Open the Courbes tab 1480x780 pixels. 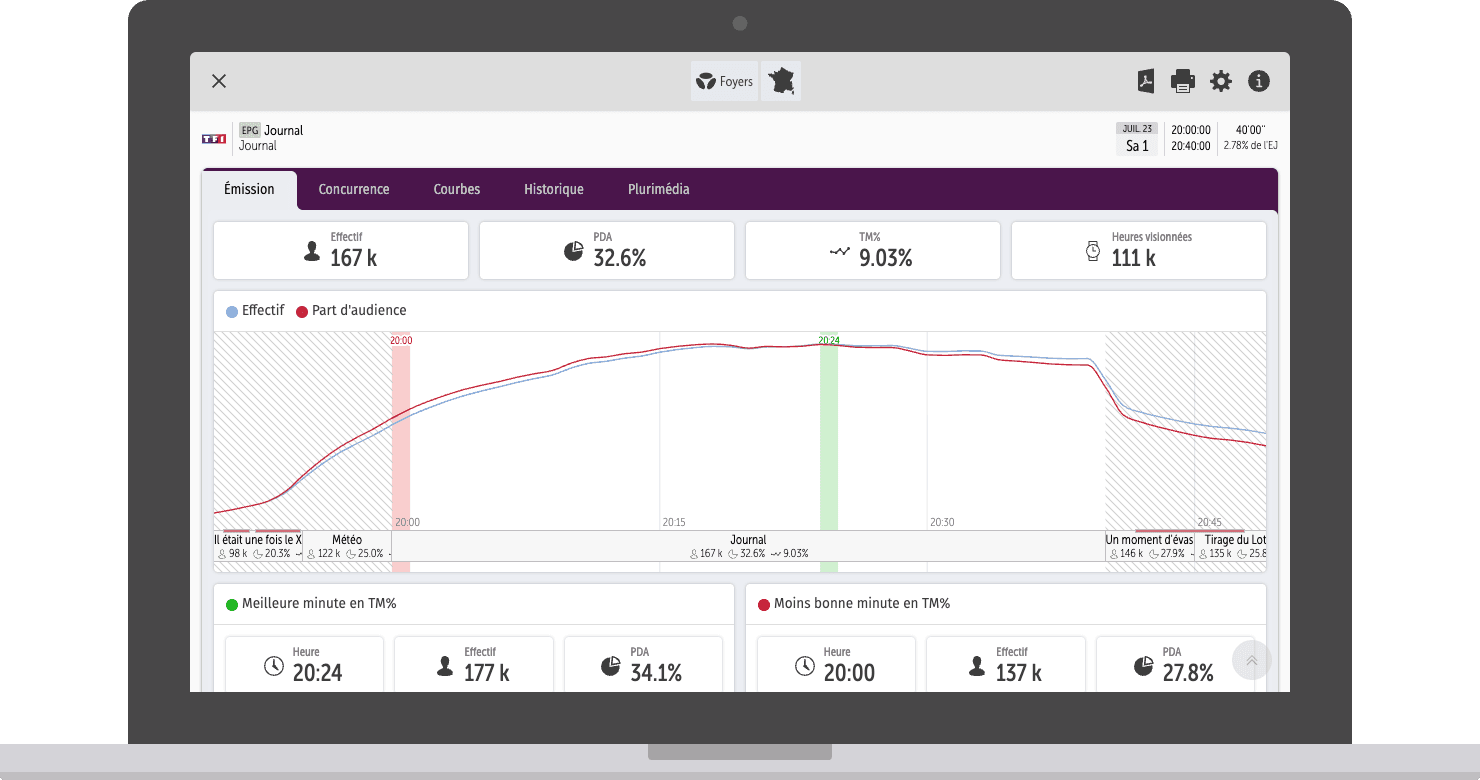coord(457,189)
